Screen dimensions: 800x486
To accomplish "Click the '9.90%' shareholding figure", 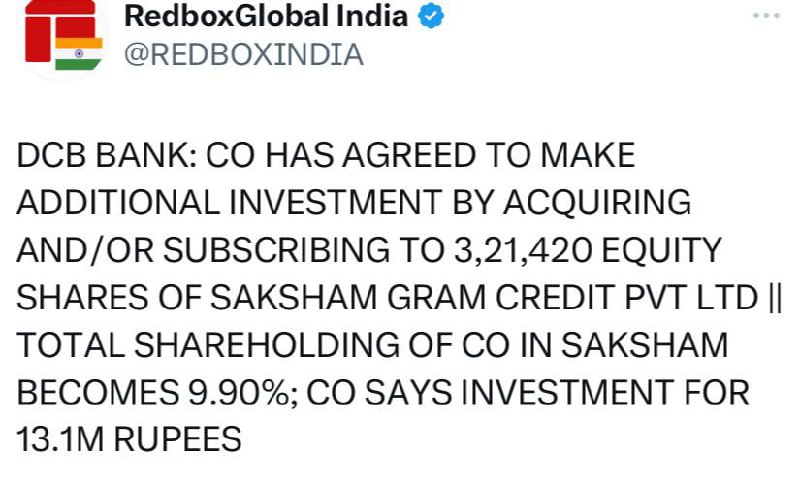I will pos(239,393).
